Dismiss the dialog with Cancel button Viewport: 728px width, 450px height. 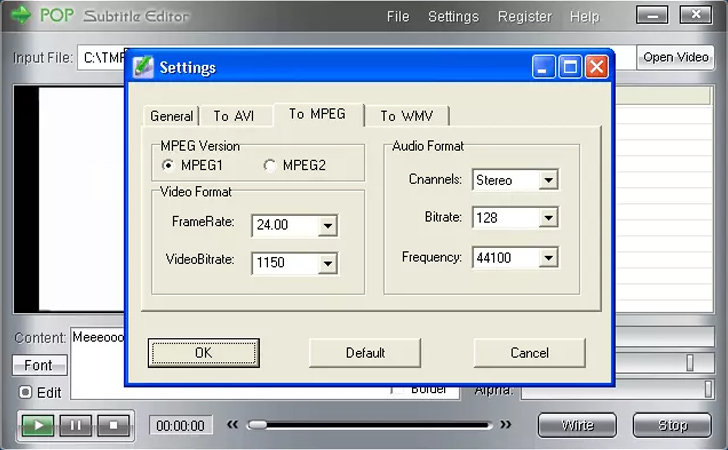click(x=529, y=353)
